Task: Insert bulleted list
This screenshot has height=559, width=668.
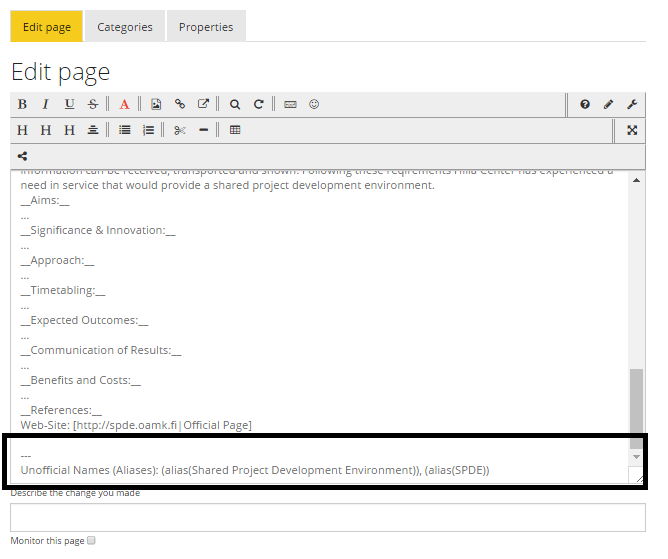Action: click(124, 130)
